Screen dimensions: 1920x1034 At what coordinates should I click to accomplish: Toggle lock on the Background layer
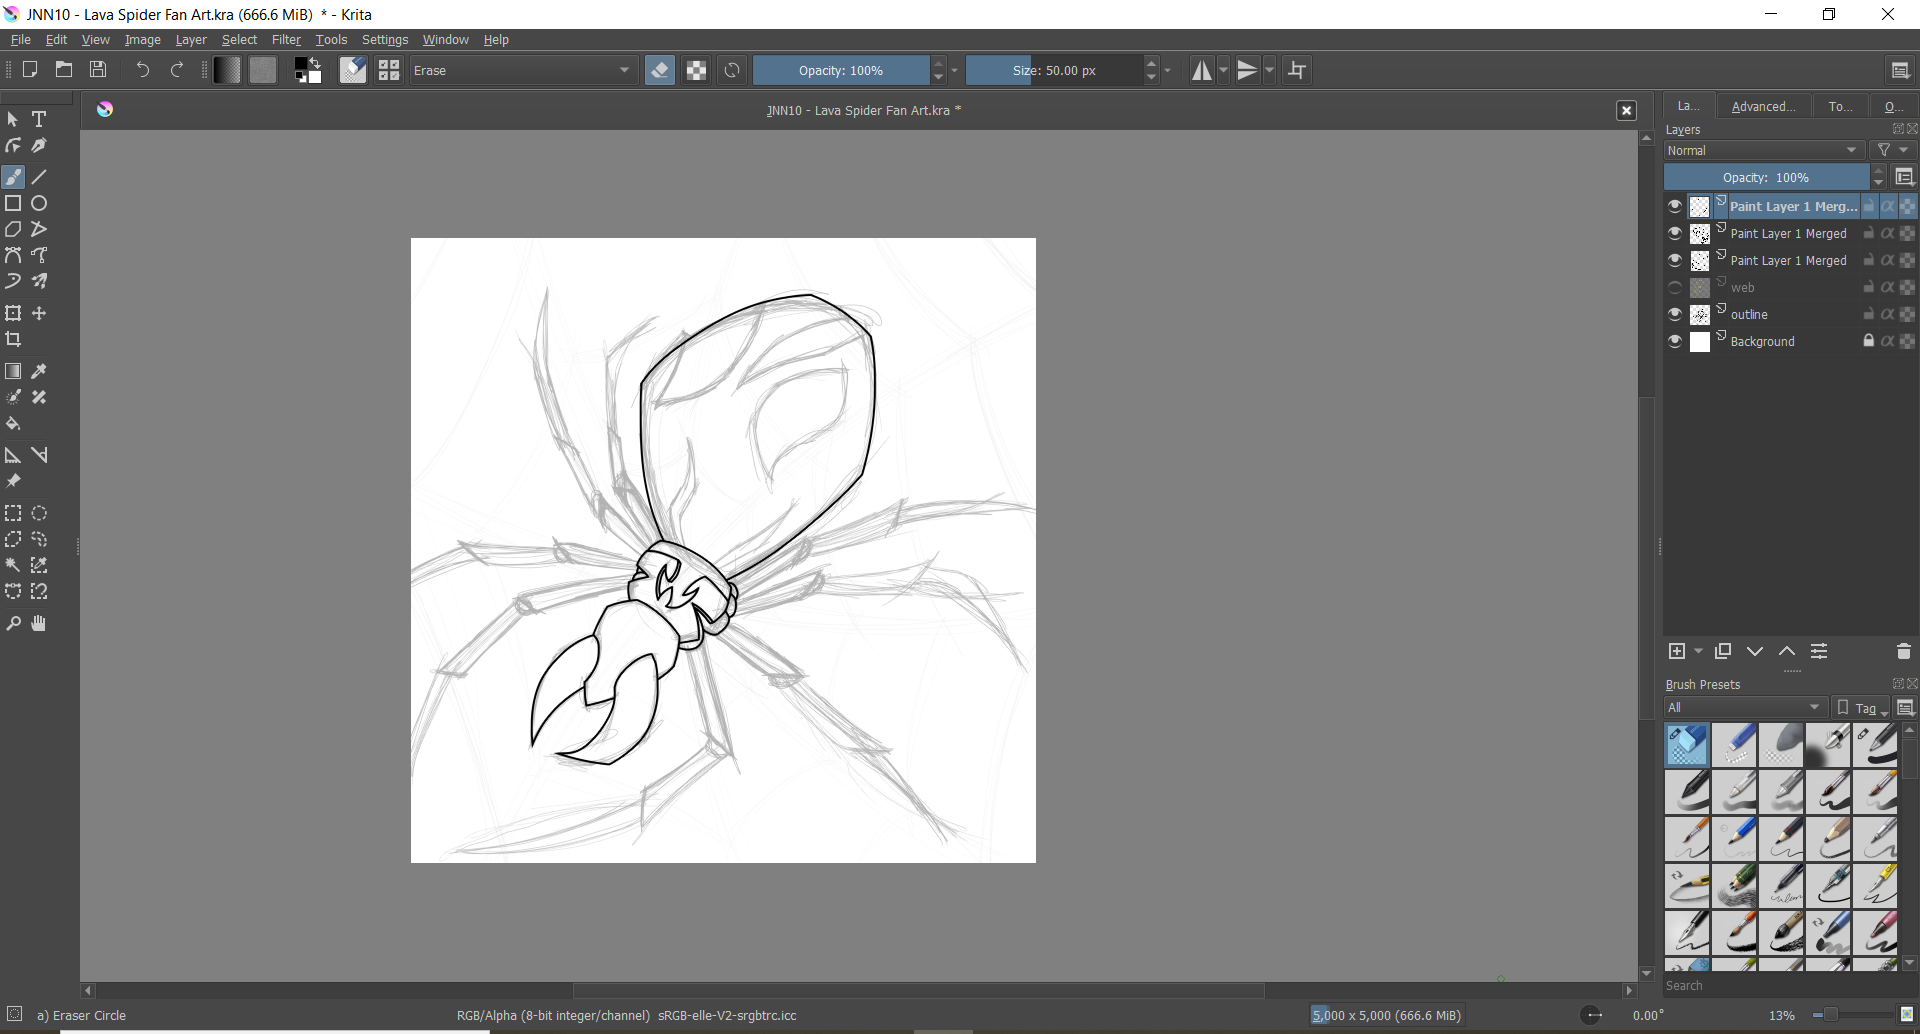1868,341
